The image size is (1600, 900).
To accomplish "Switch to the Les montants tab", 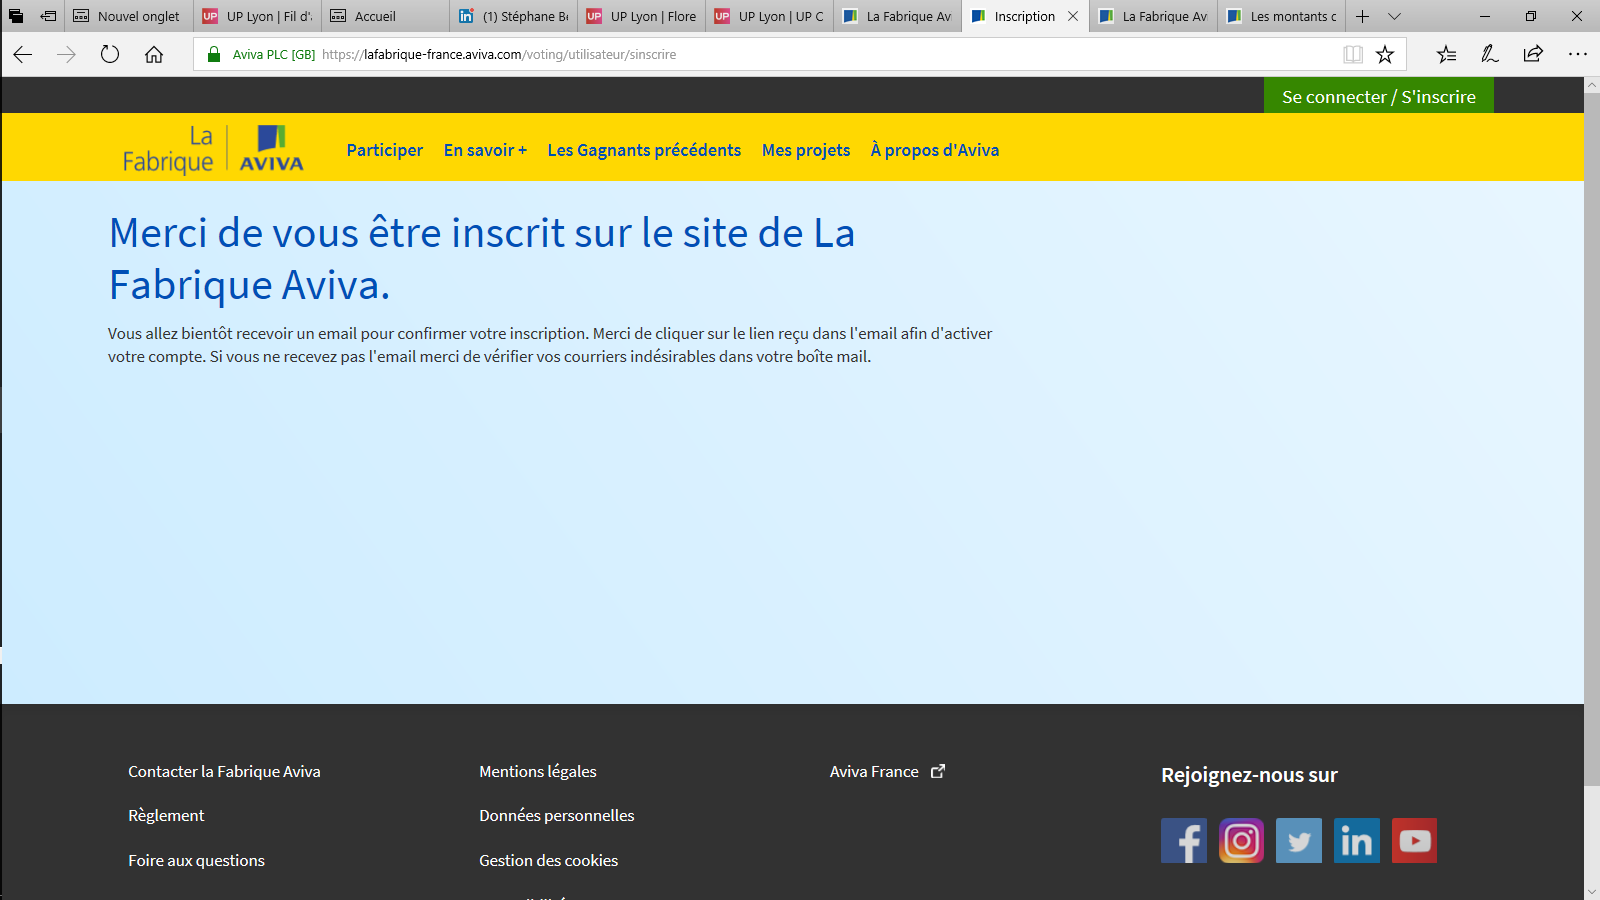I will pyautogui.click(x=1281, y=16).
